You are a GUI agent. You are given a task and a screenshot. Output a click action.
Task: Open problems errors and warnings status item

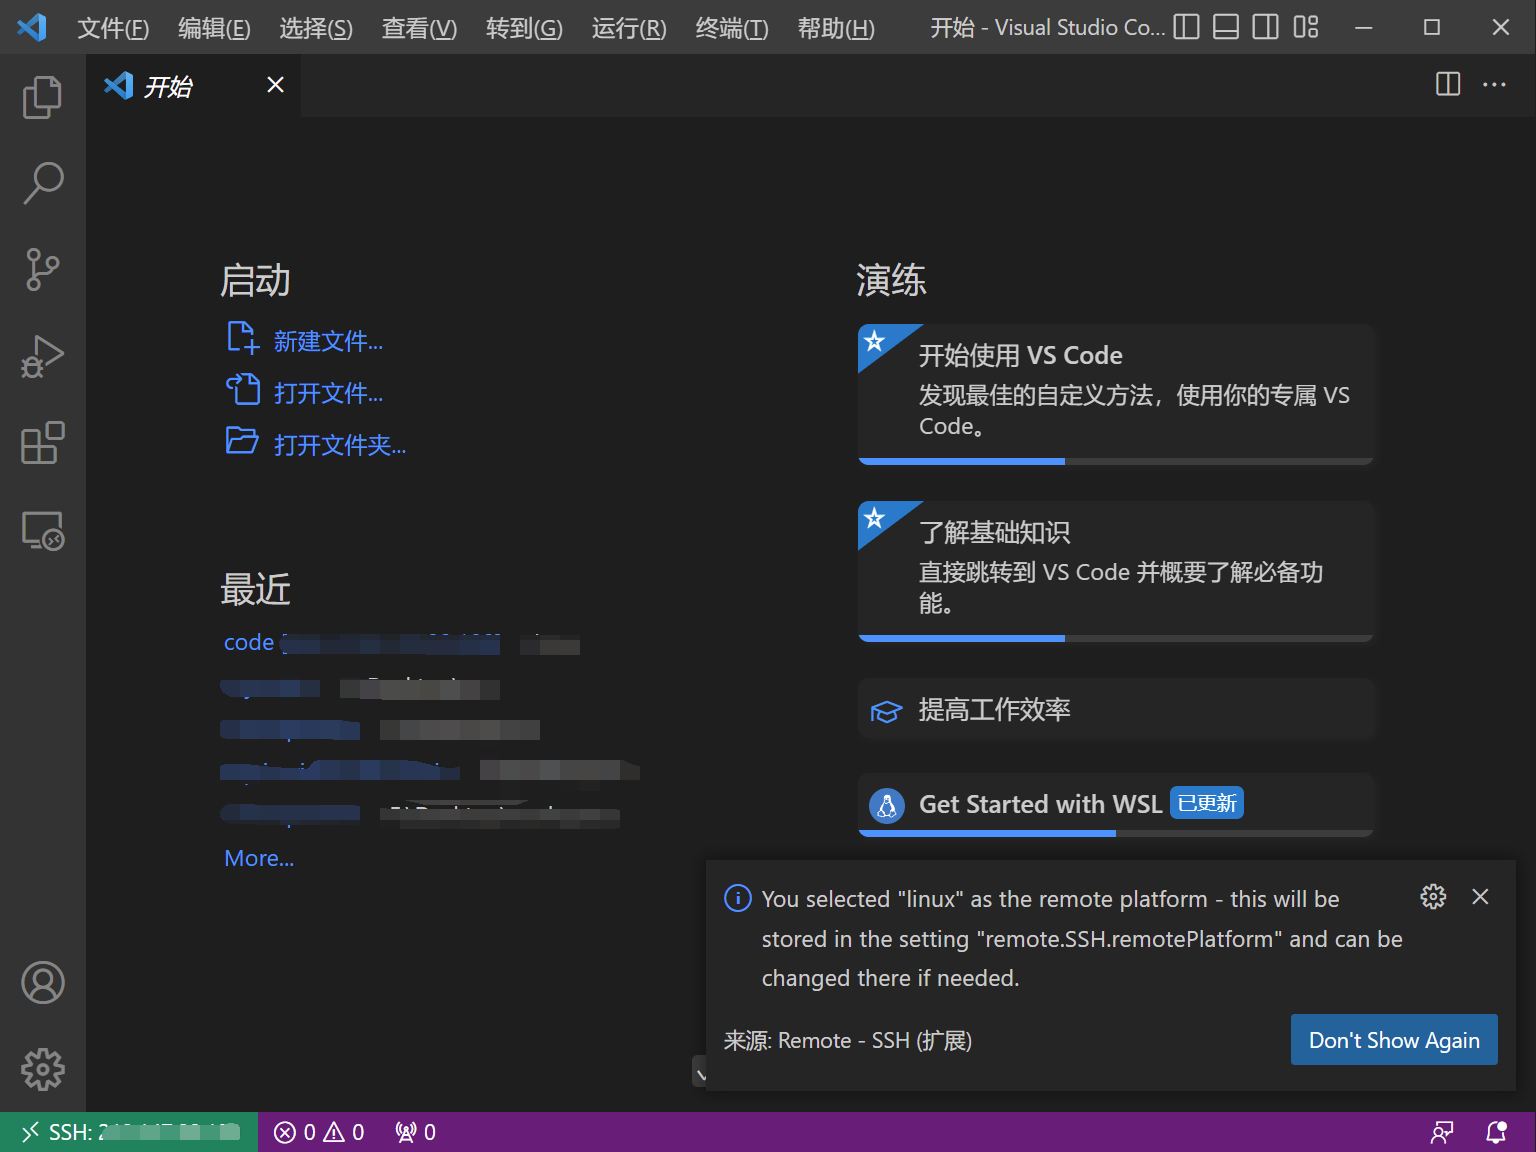coord(319,1132)
